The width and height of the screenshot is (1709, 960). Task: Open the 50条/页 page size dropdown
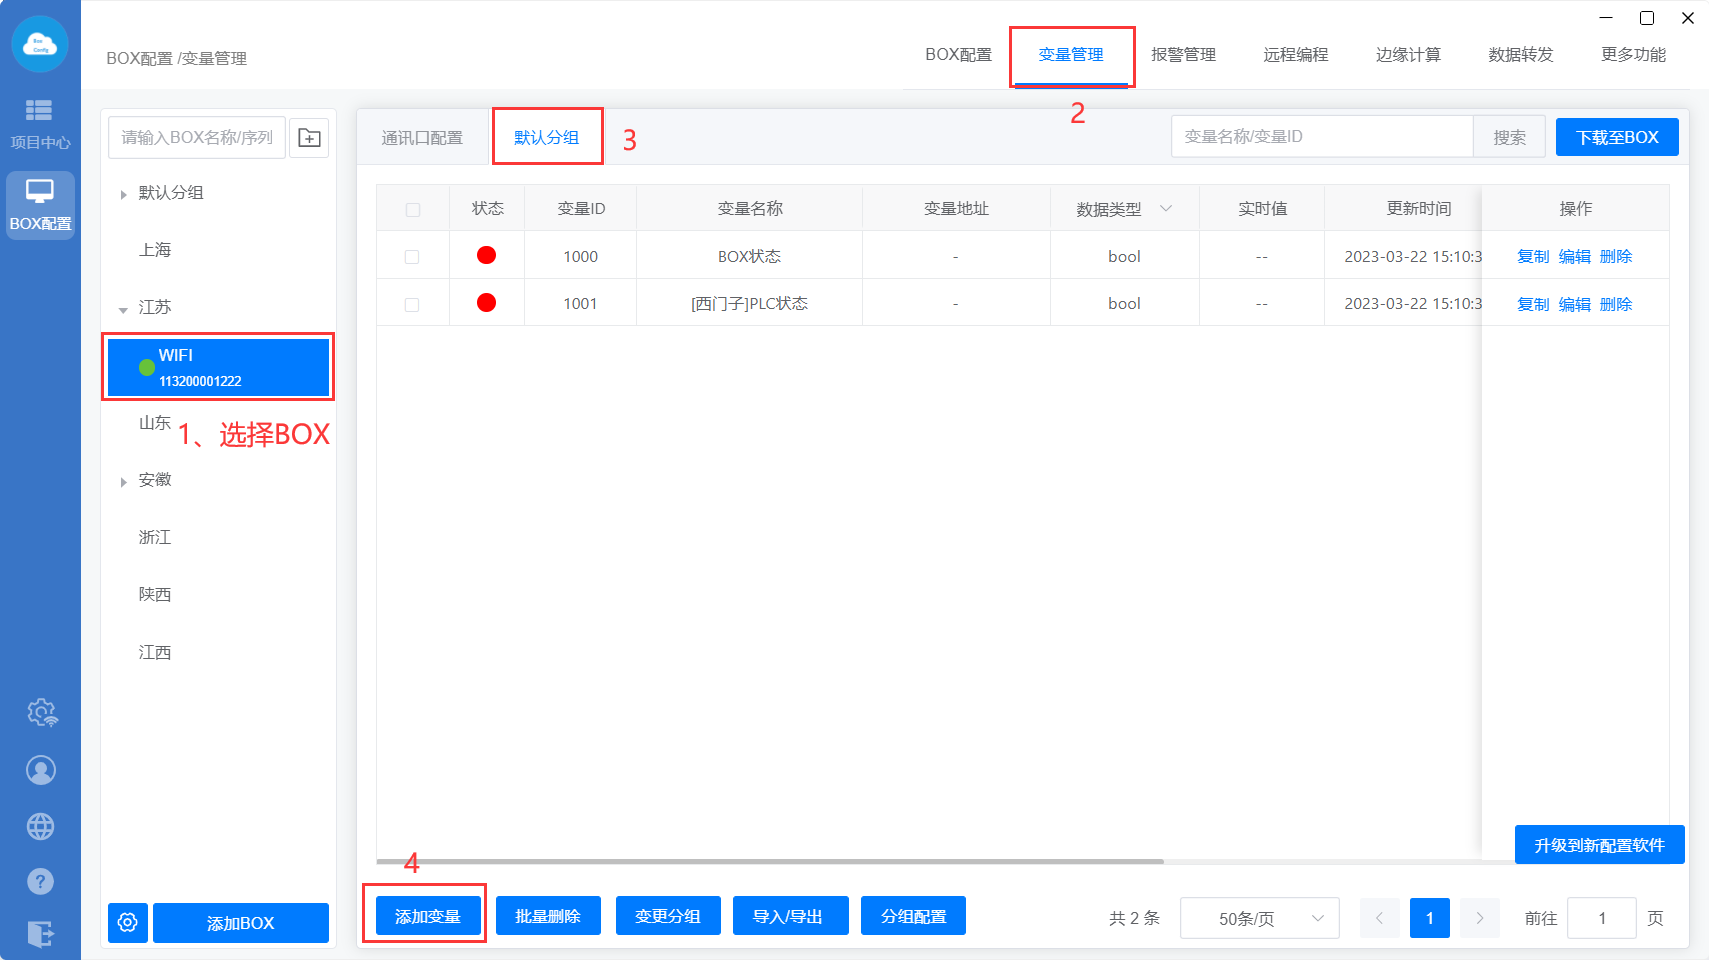click(1259, 918)
